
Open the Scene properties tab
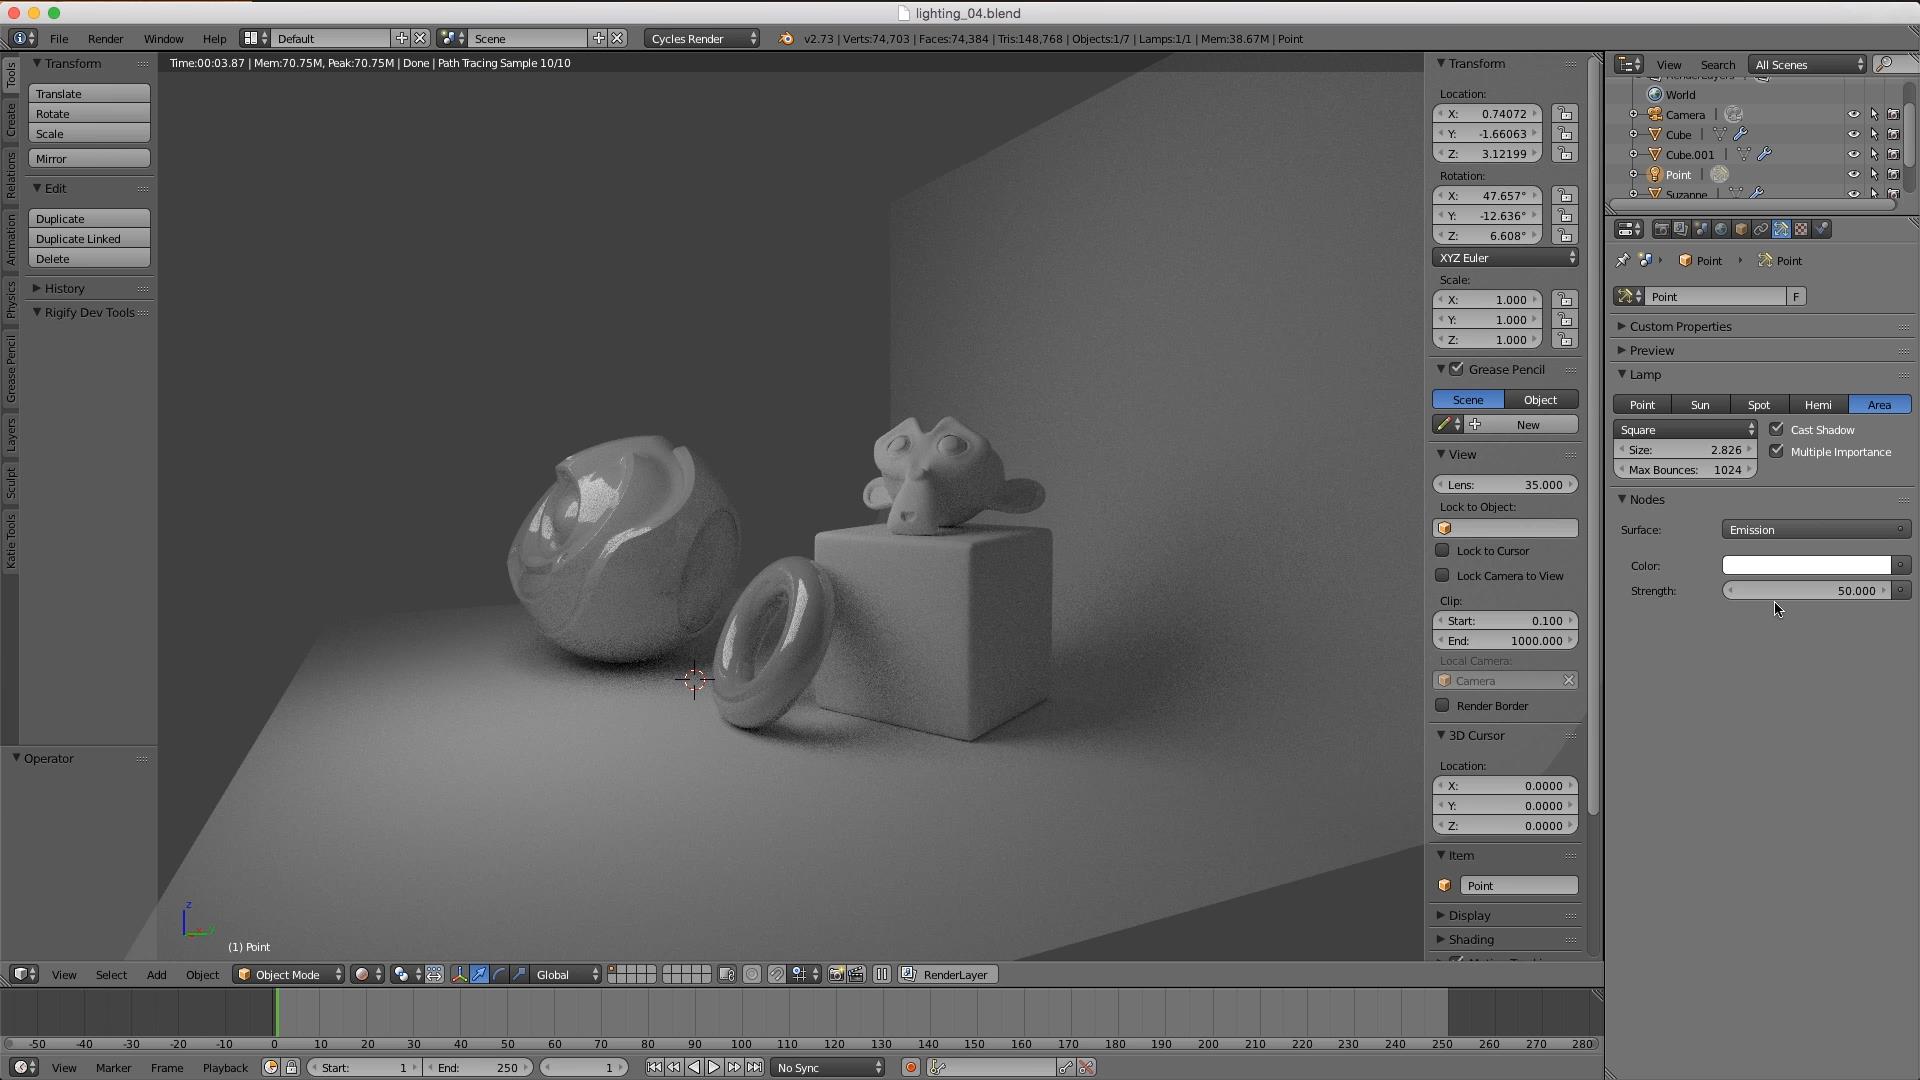click(1701, 229)
